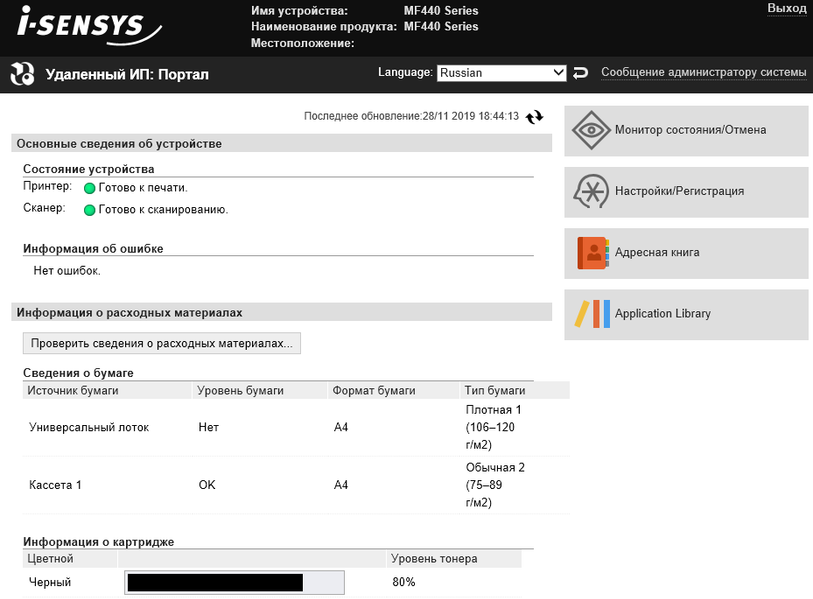Viewport: 813px width, 599px height.
Task: Select the Плотная 1 paper type cell
Action: (x=493, y=427)
